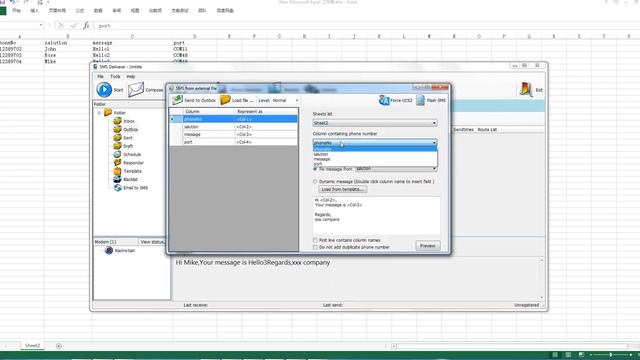Image resolution: width=640 pixels, height=360 pixels.
Task: Select the 'port' row in column grid
Action: [x=233, y=142]
